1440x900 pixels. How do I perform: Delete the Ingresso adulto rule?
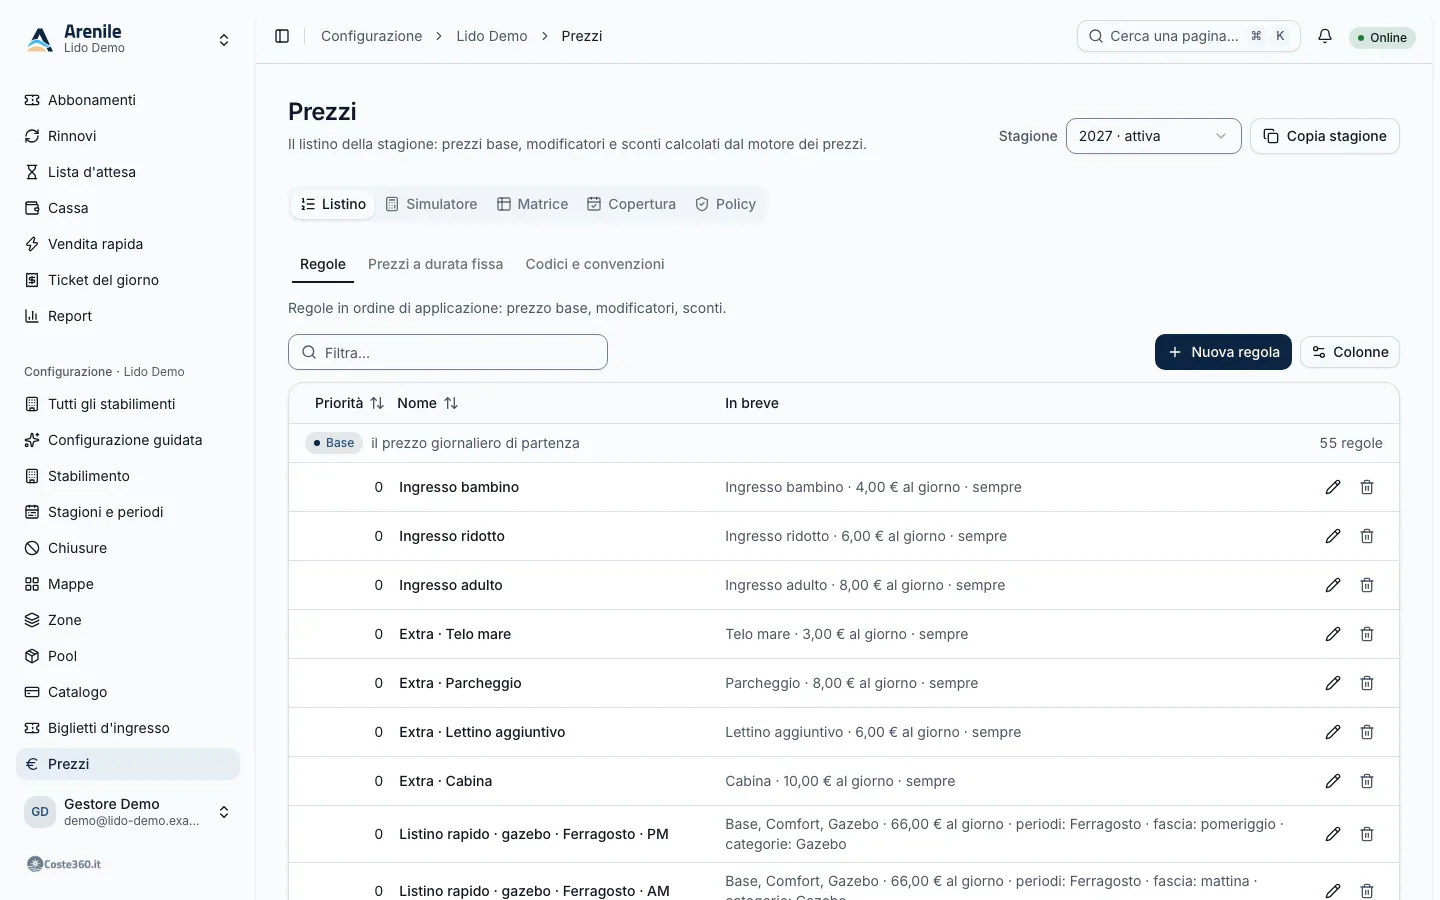[1367, 585]
